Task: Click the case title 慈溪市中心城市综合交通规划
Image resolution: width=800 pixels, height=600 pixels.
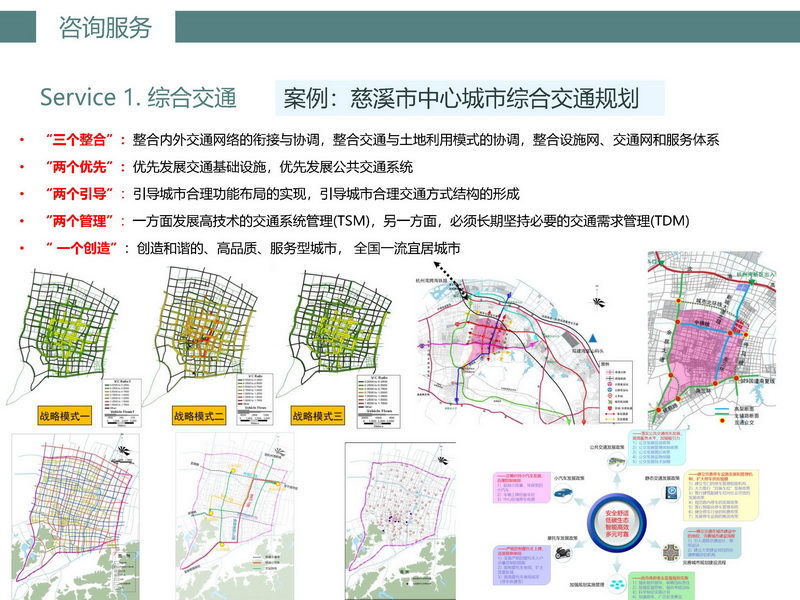Action: [494, 98]
